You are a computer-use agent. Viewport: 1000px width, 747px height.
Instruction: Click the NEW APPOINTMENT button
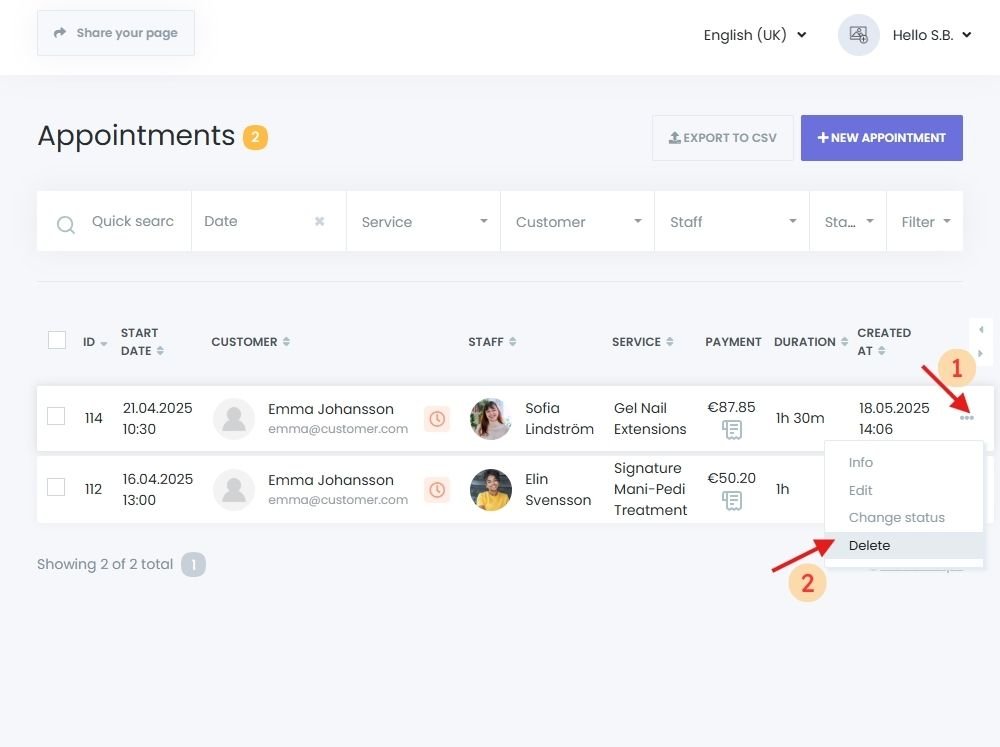click(x=881, y=138)
